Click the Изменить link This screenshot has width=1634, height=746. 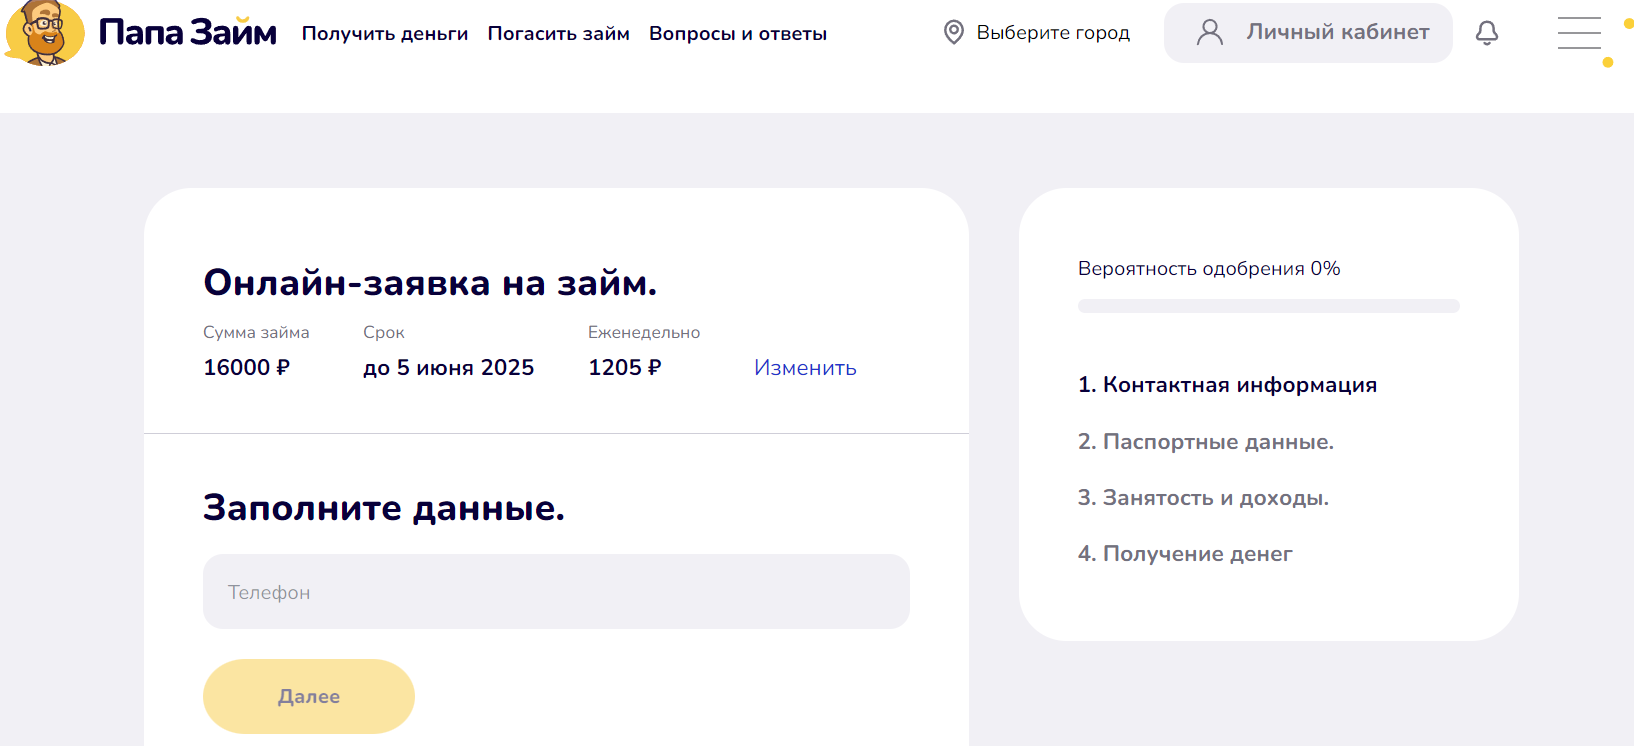point(805,367)
